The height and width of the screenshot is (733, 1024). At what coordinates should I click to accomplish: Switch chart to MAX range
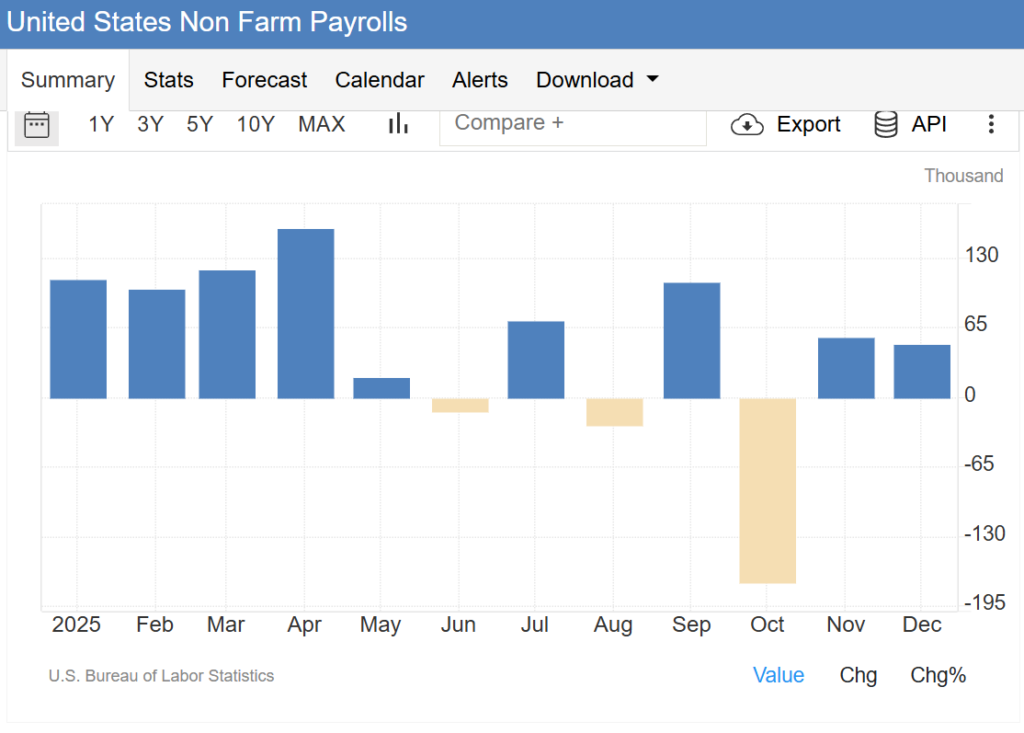click(x=322, y=125)
